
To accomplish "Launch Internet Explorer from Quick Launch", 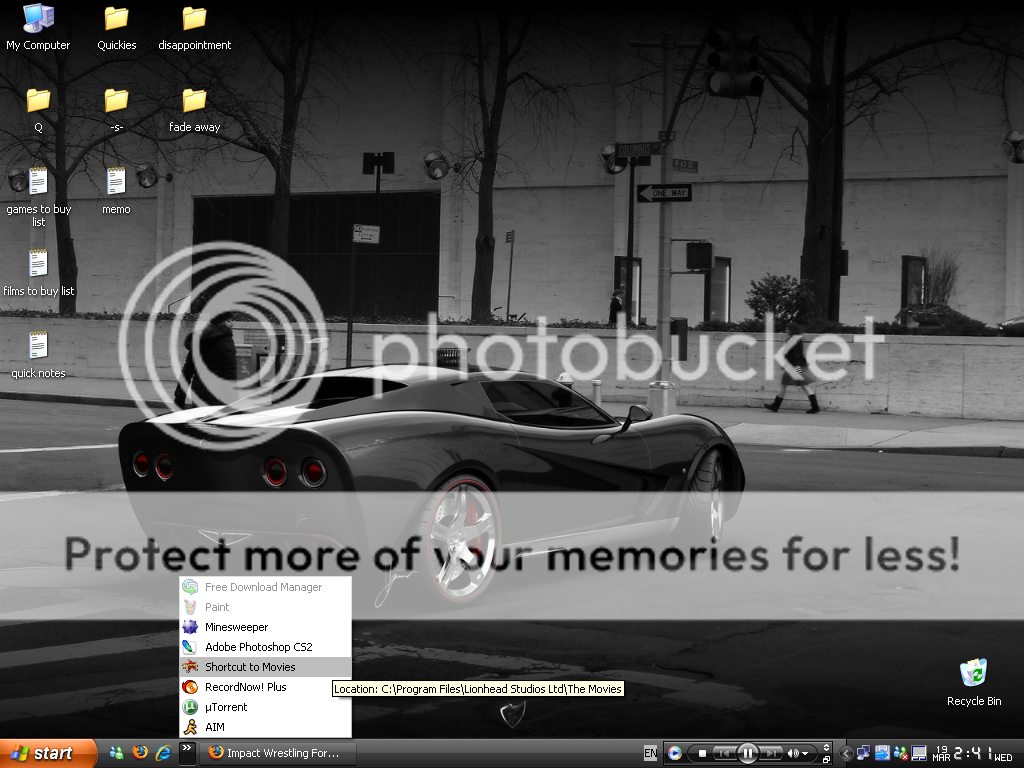I will coord(163,753).
